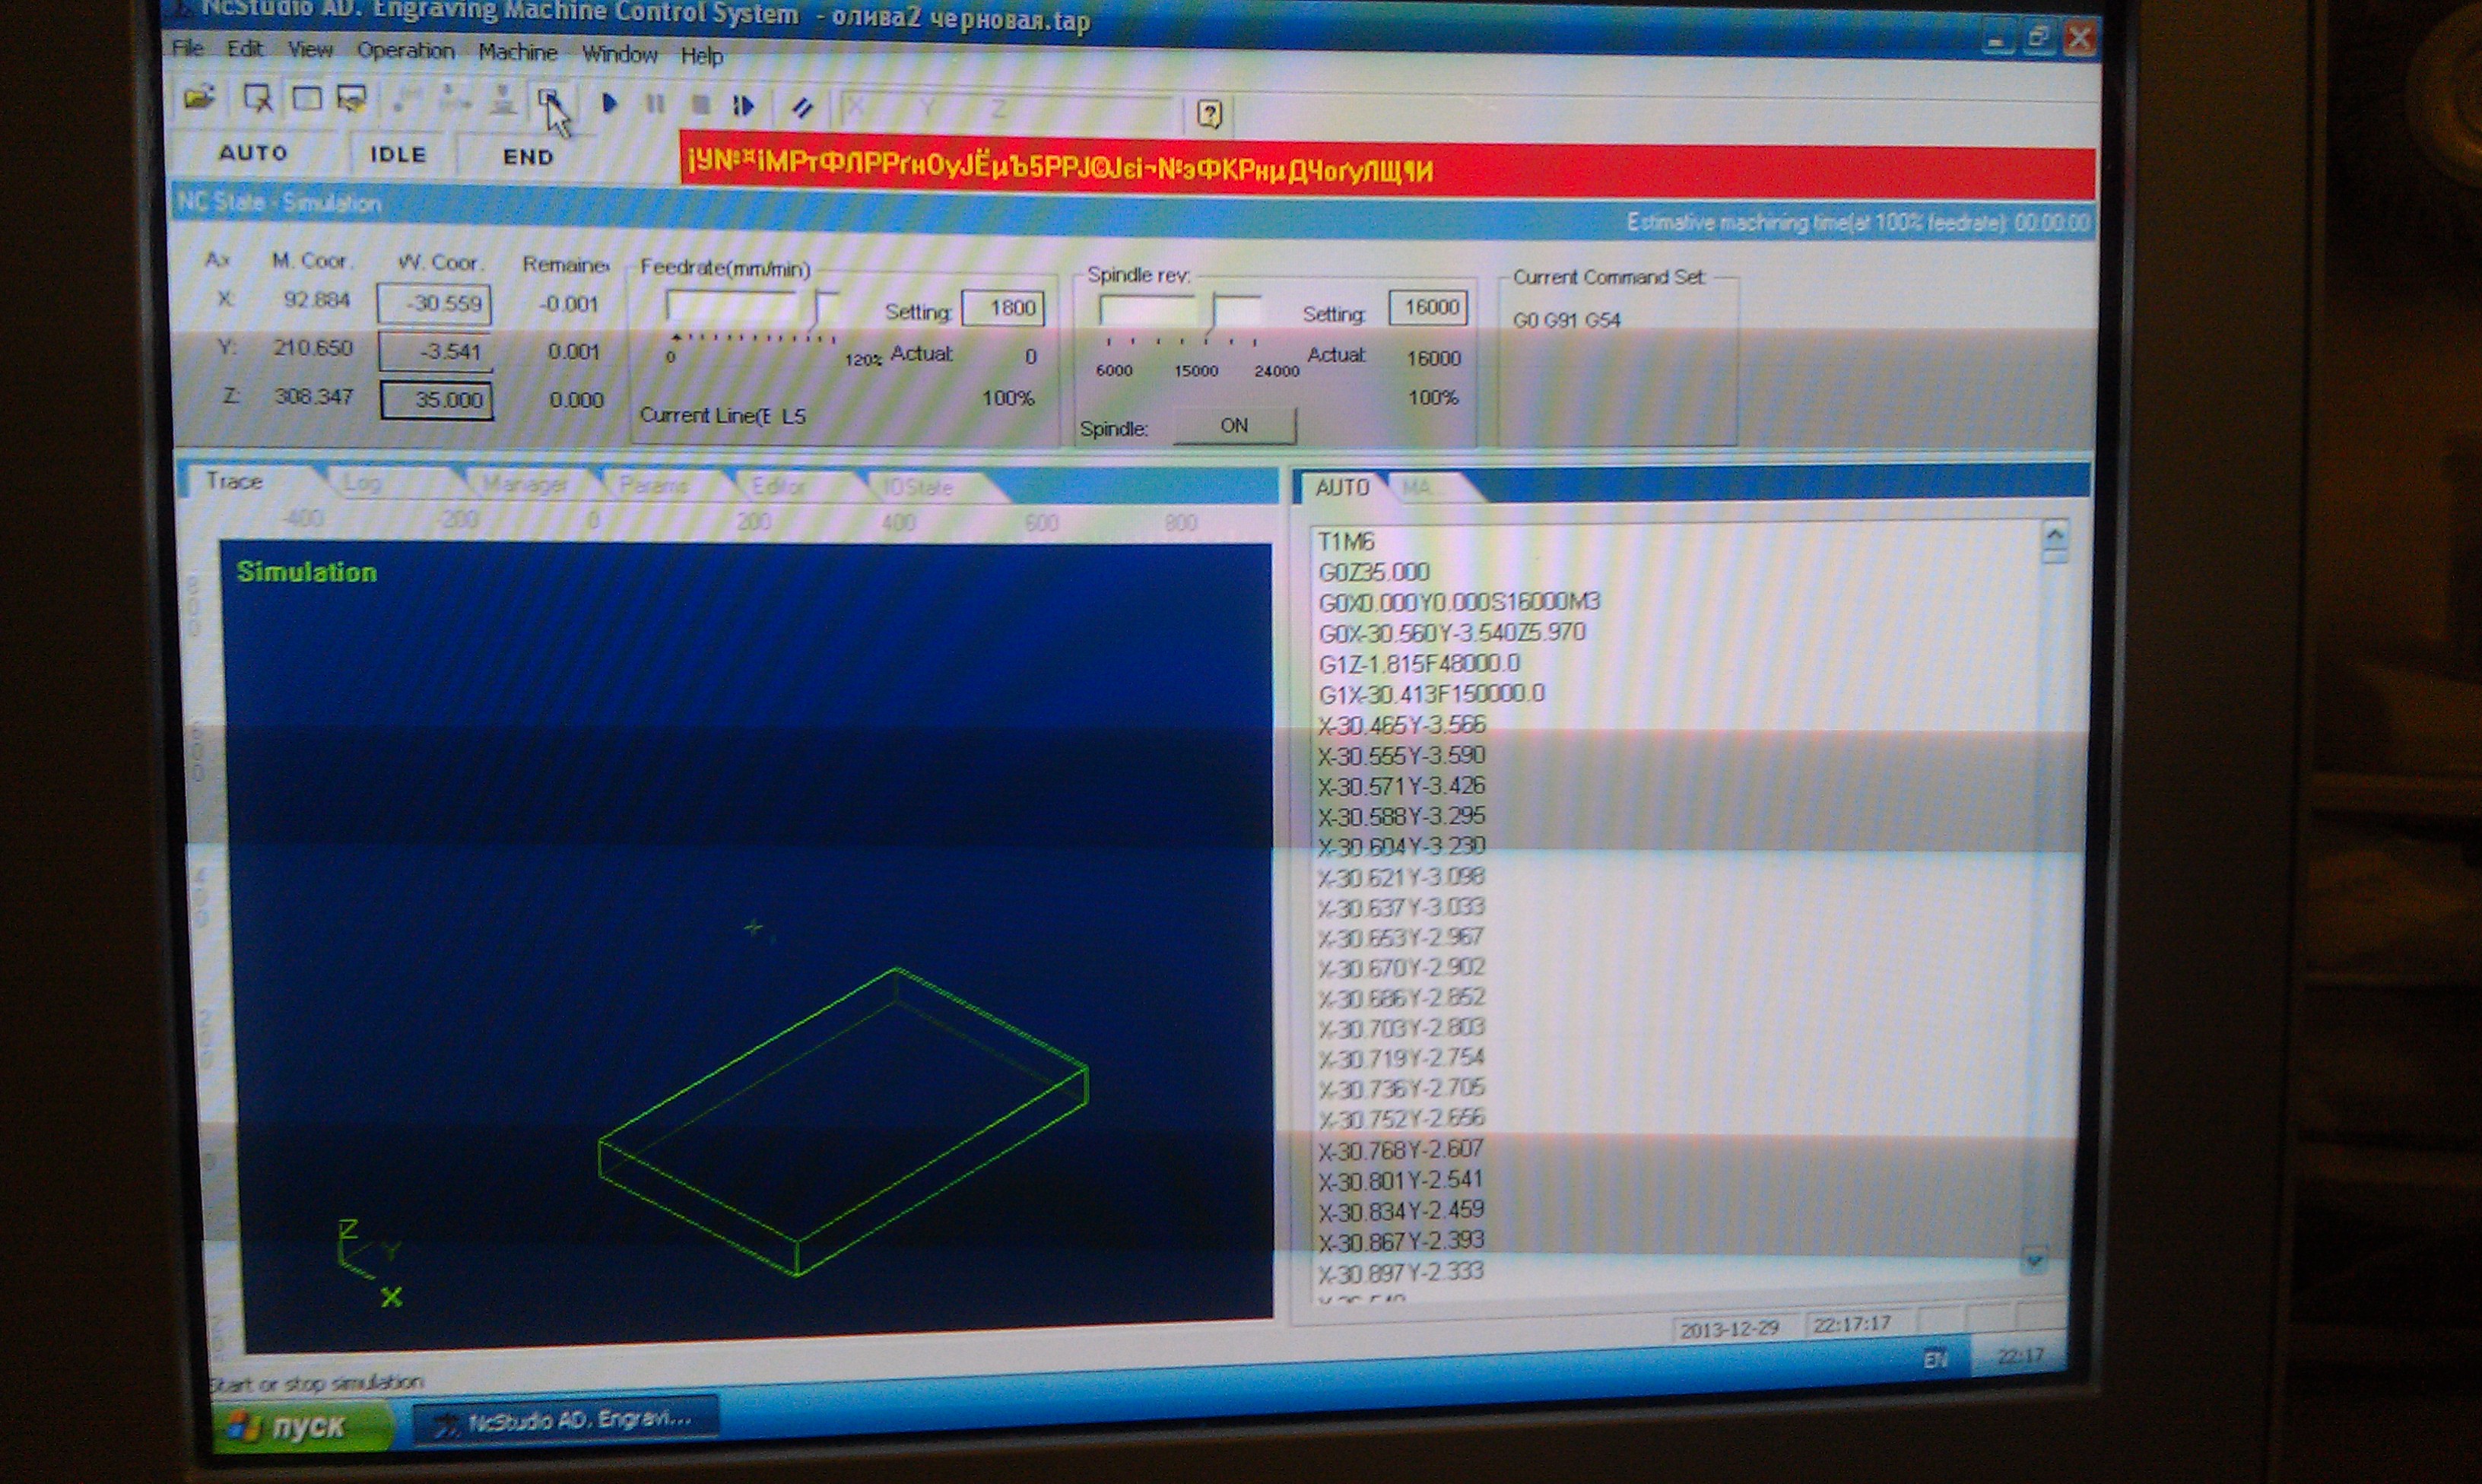
Task: Click the advanced start (resume) icon
Action: (x=744, y=106)
